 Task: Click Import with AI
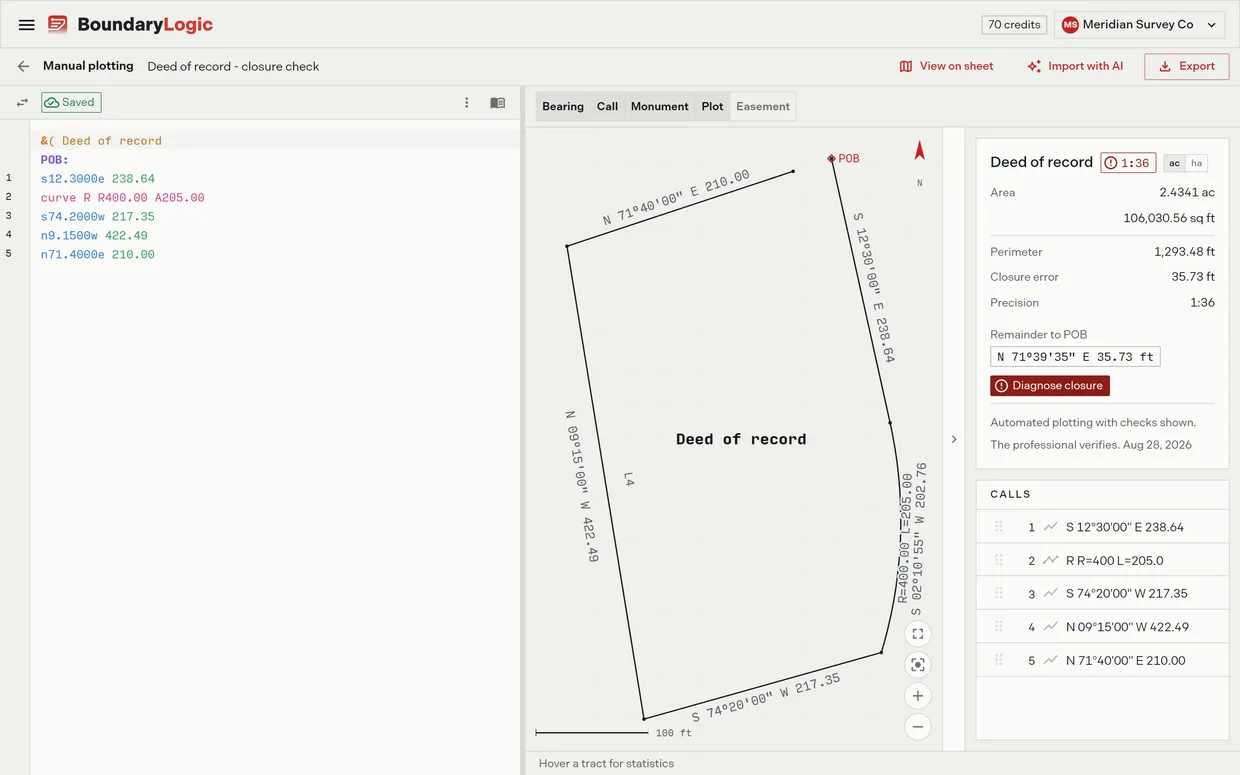(x=1075, y=66)
